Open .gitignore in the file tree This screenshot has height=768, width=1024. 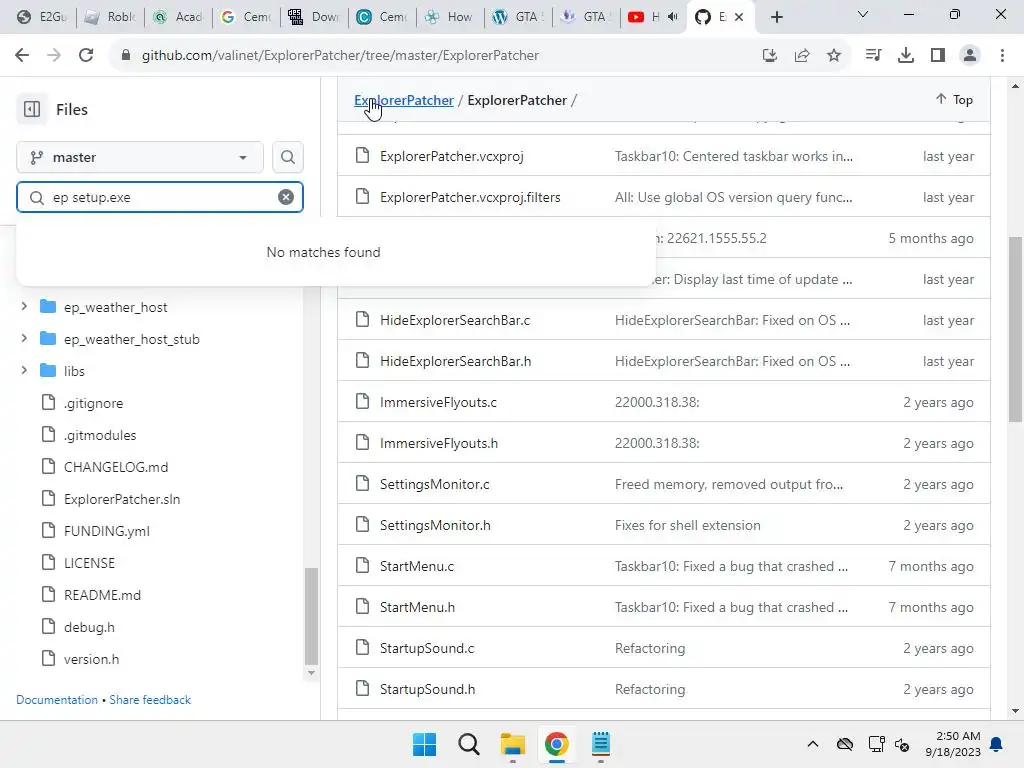(x=93, y=403)
